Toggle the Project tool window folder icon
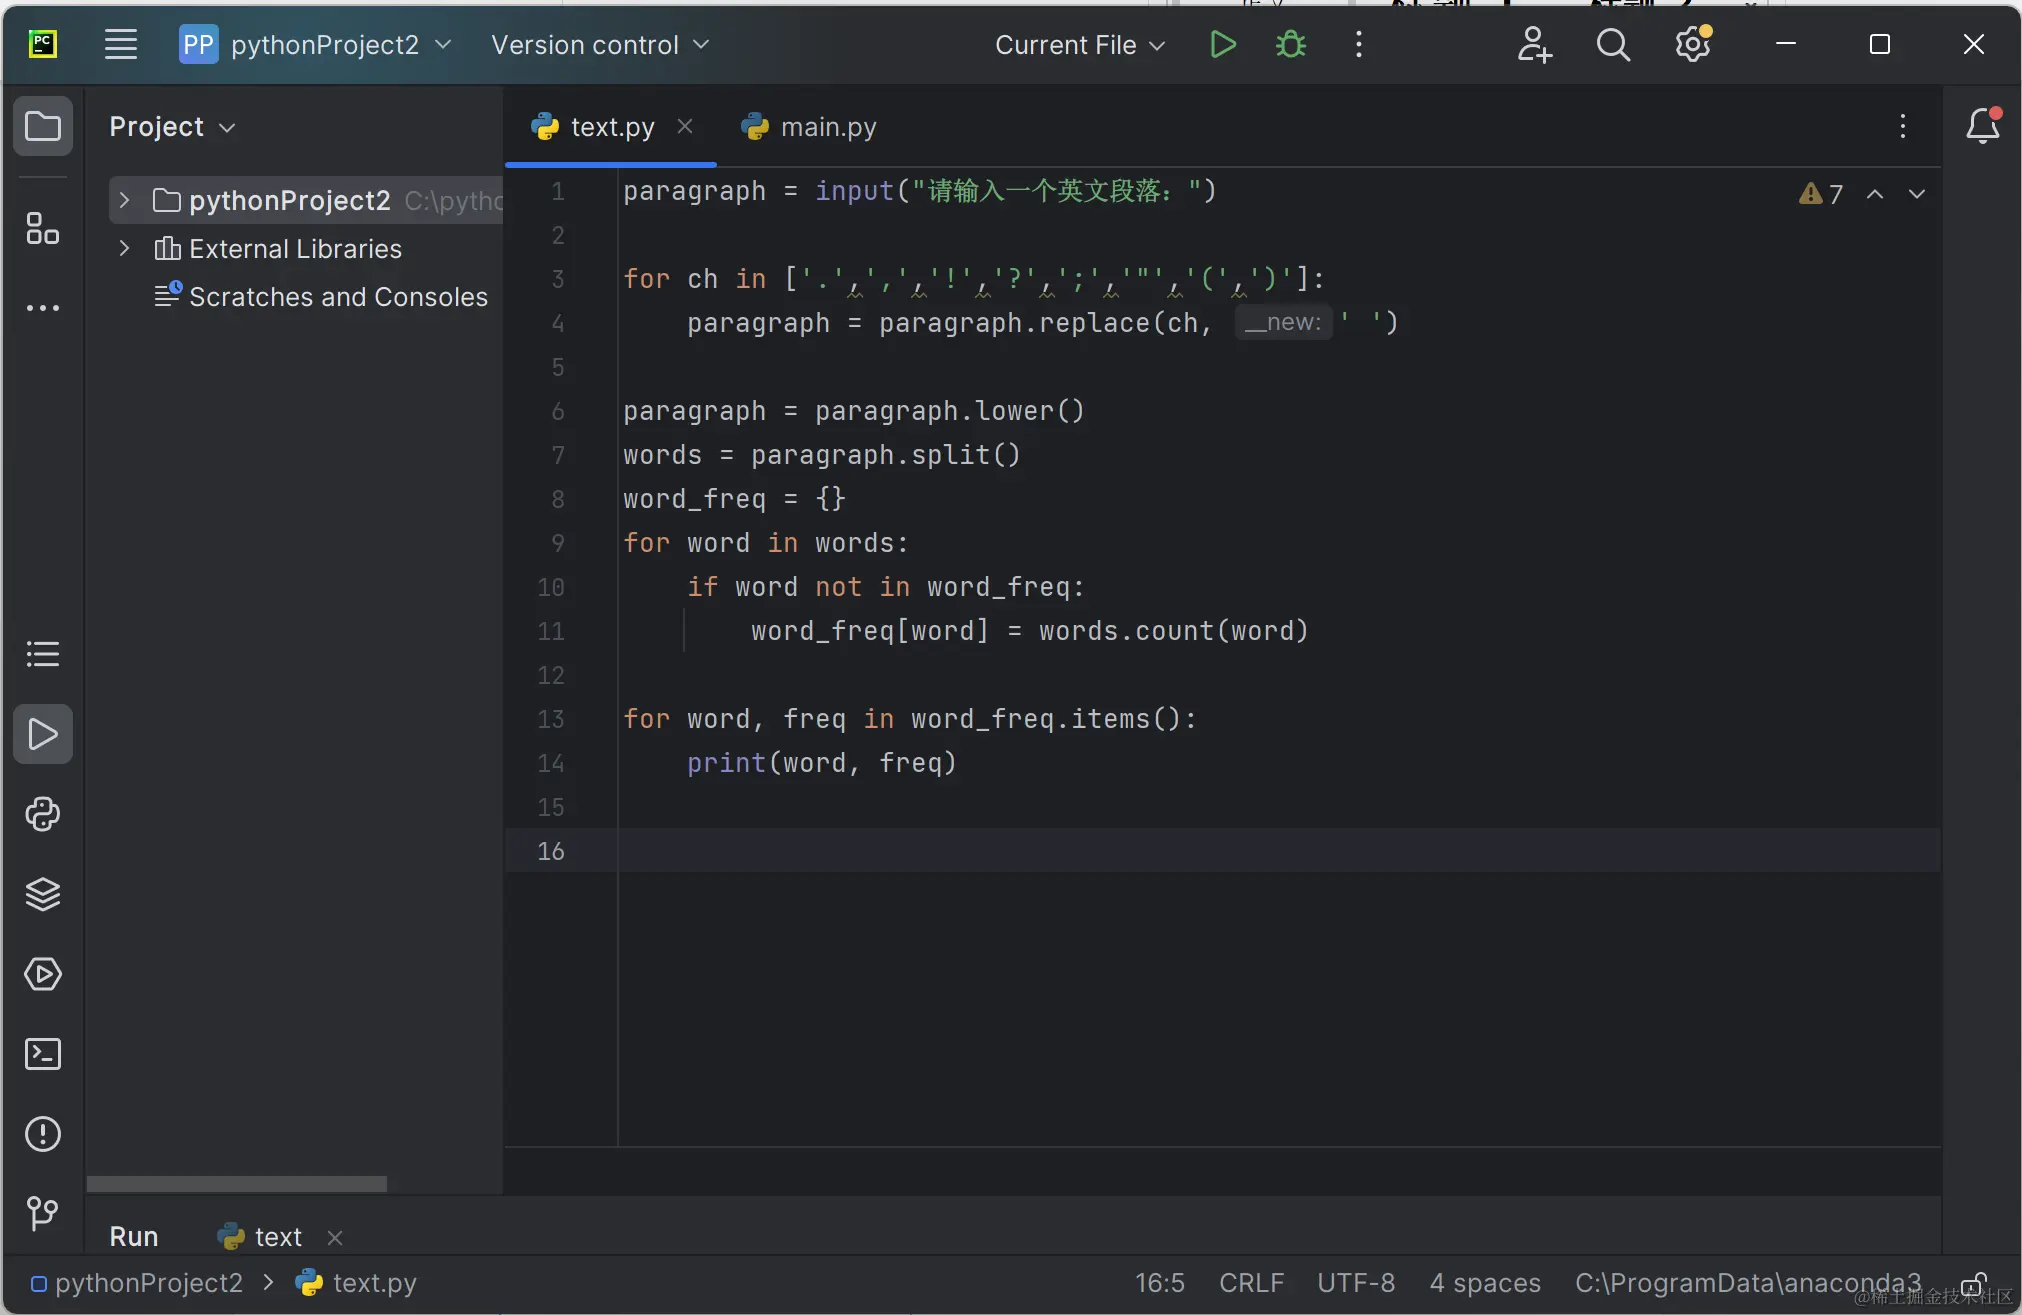 (43, 126)
